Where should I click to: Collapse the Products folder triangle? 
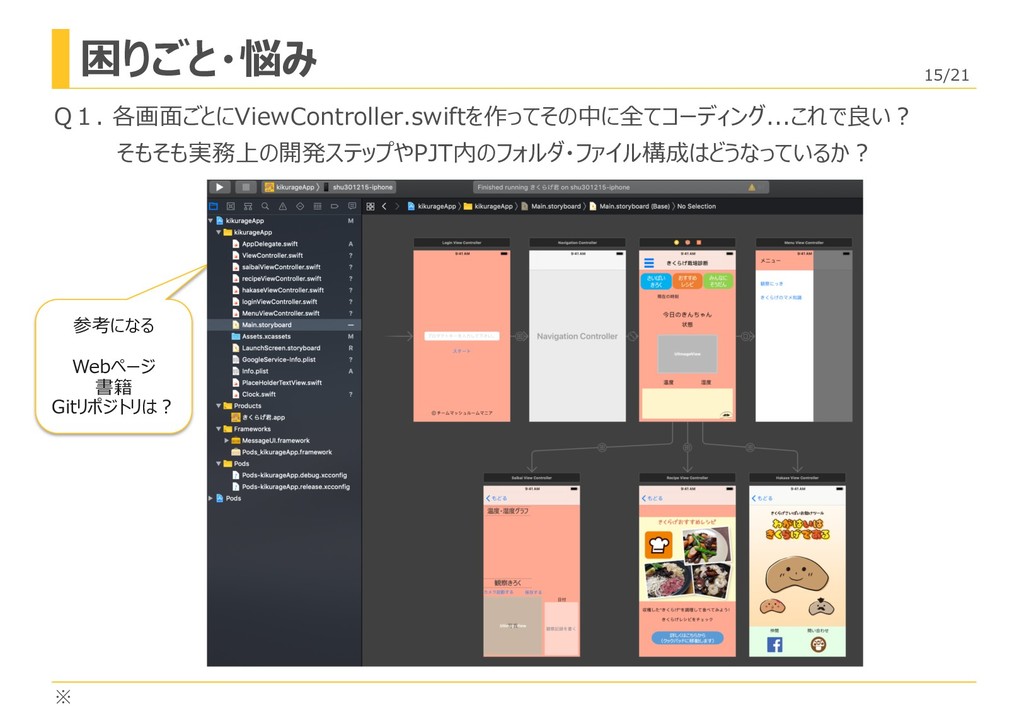219,406
